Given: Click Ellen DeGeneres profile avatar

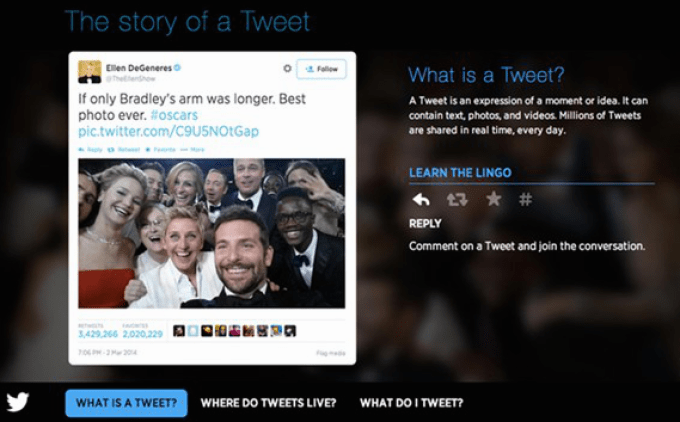Looking at the screenshot, I should (90, 72).
